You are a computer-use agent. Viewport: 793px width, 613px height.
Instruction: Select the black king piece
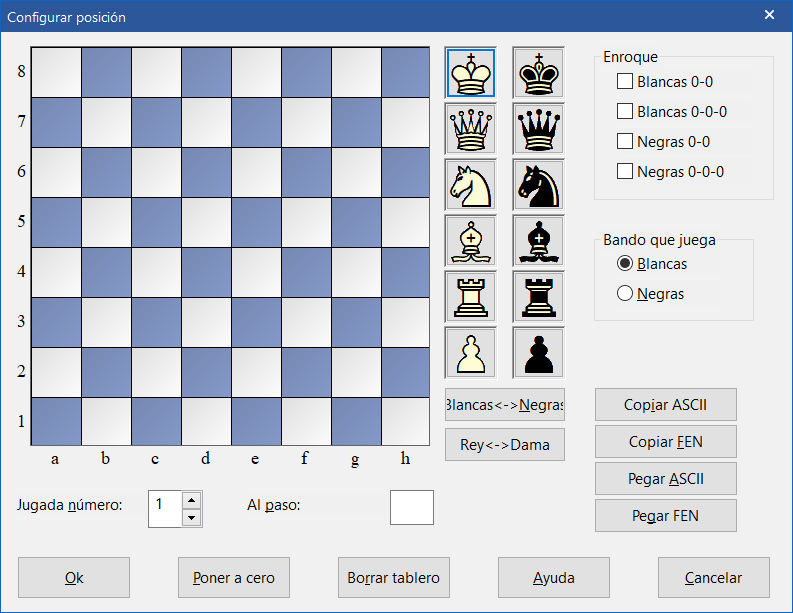tap(538, 73)
